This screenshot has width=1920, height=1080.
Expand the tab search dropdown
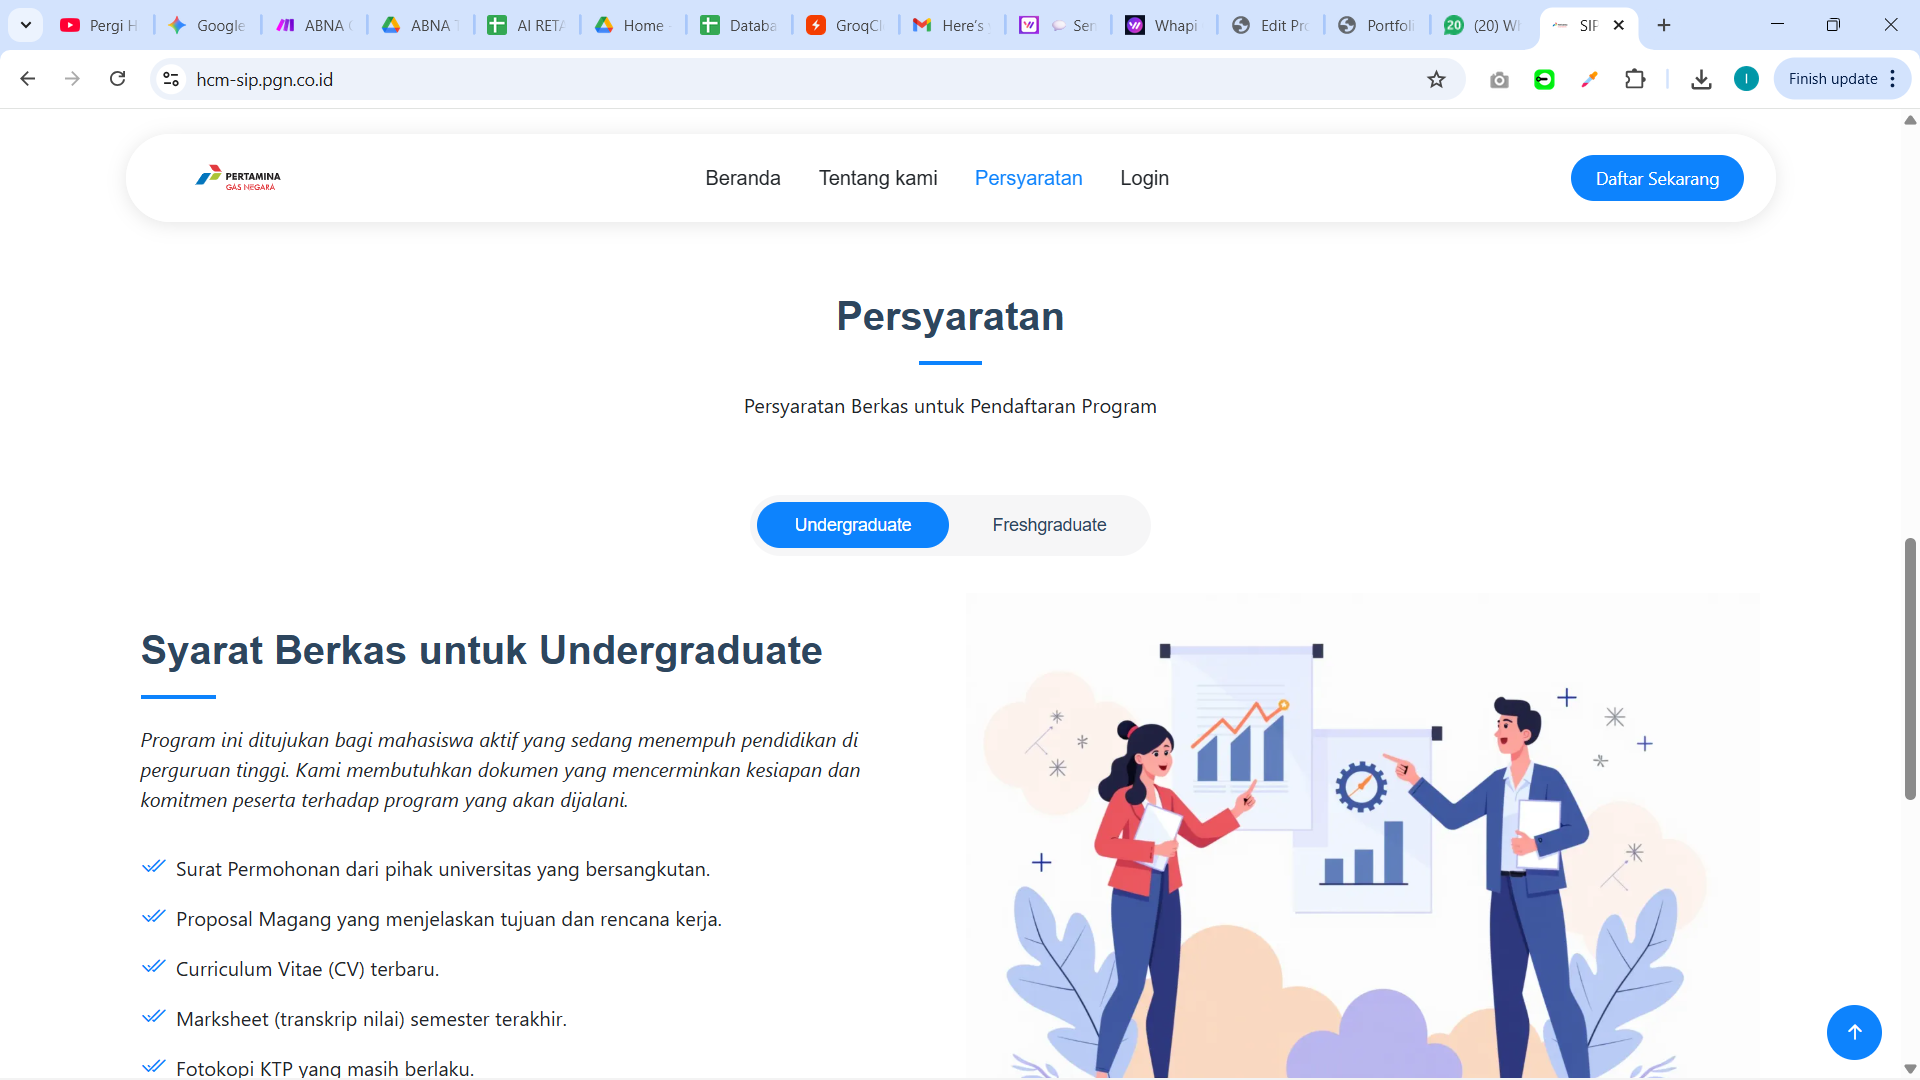click(x=26, y=25)
